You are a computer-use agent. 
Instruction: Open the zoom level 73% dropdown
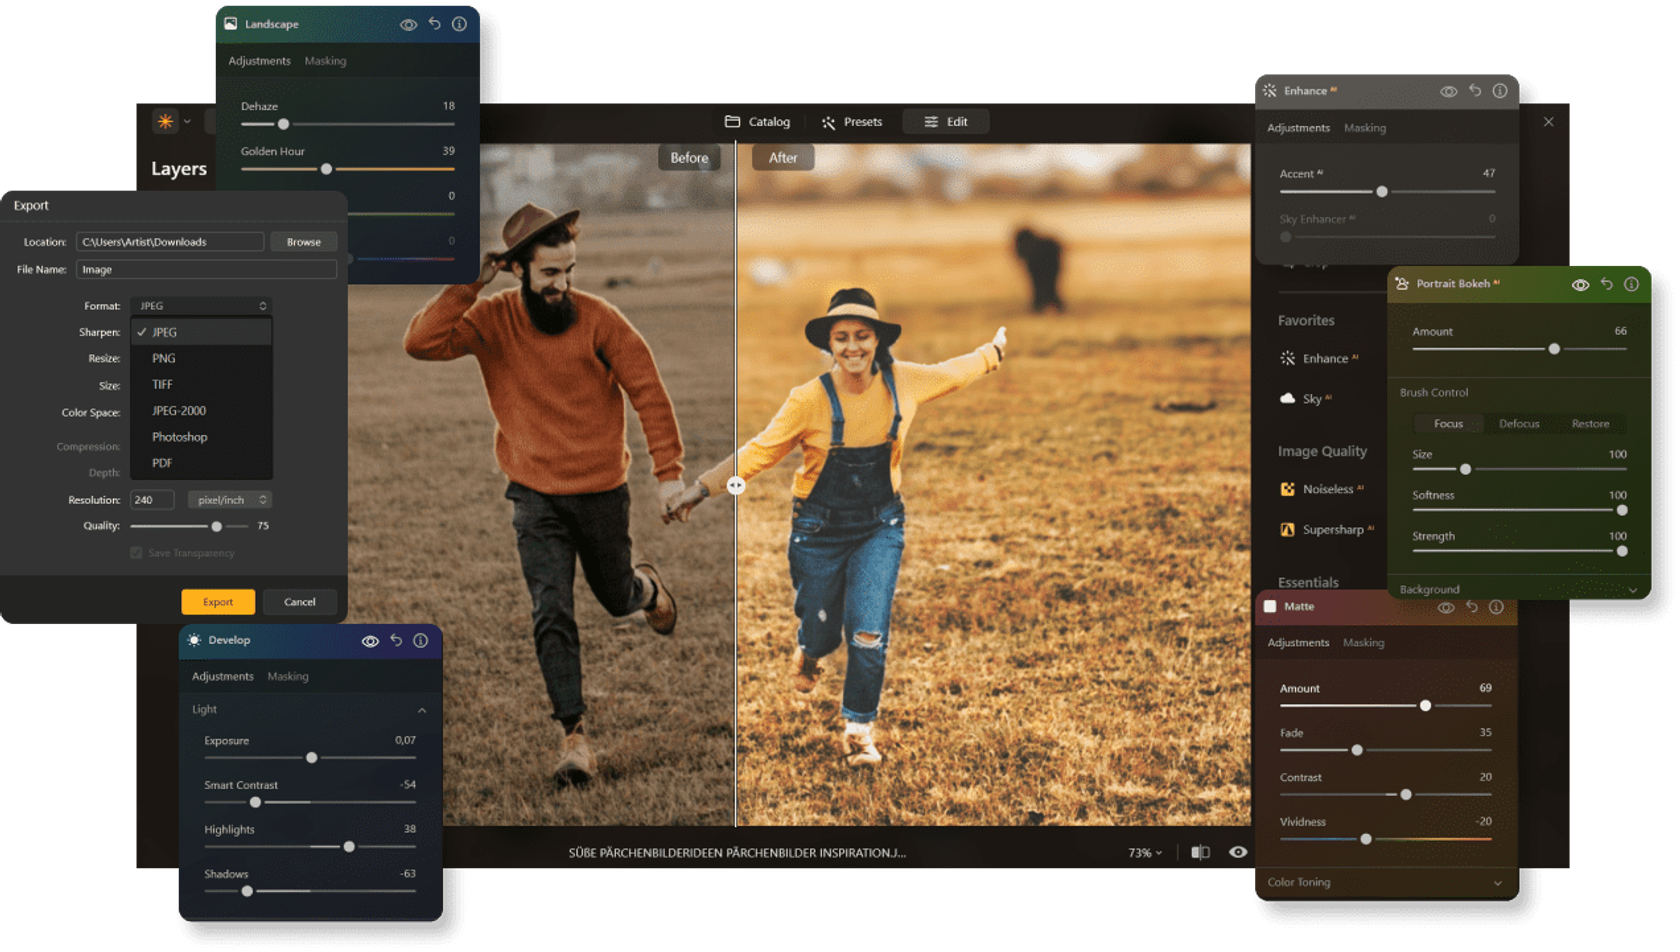(x=1145, y=853)
